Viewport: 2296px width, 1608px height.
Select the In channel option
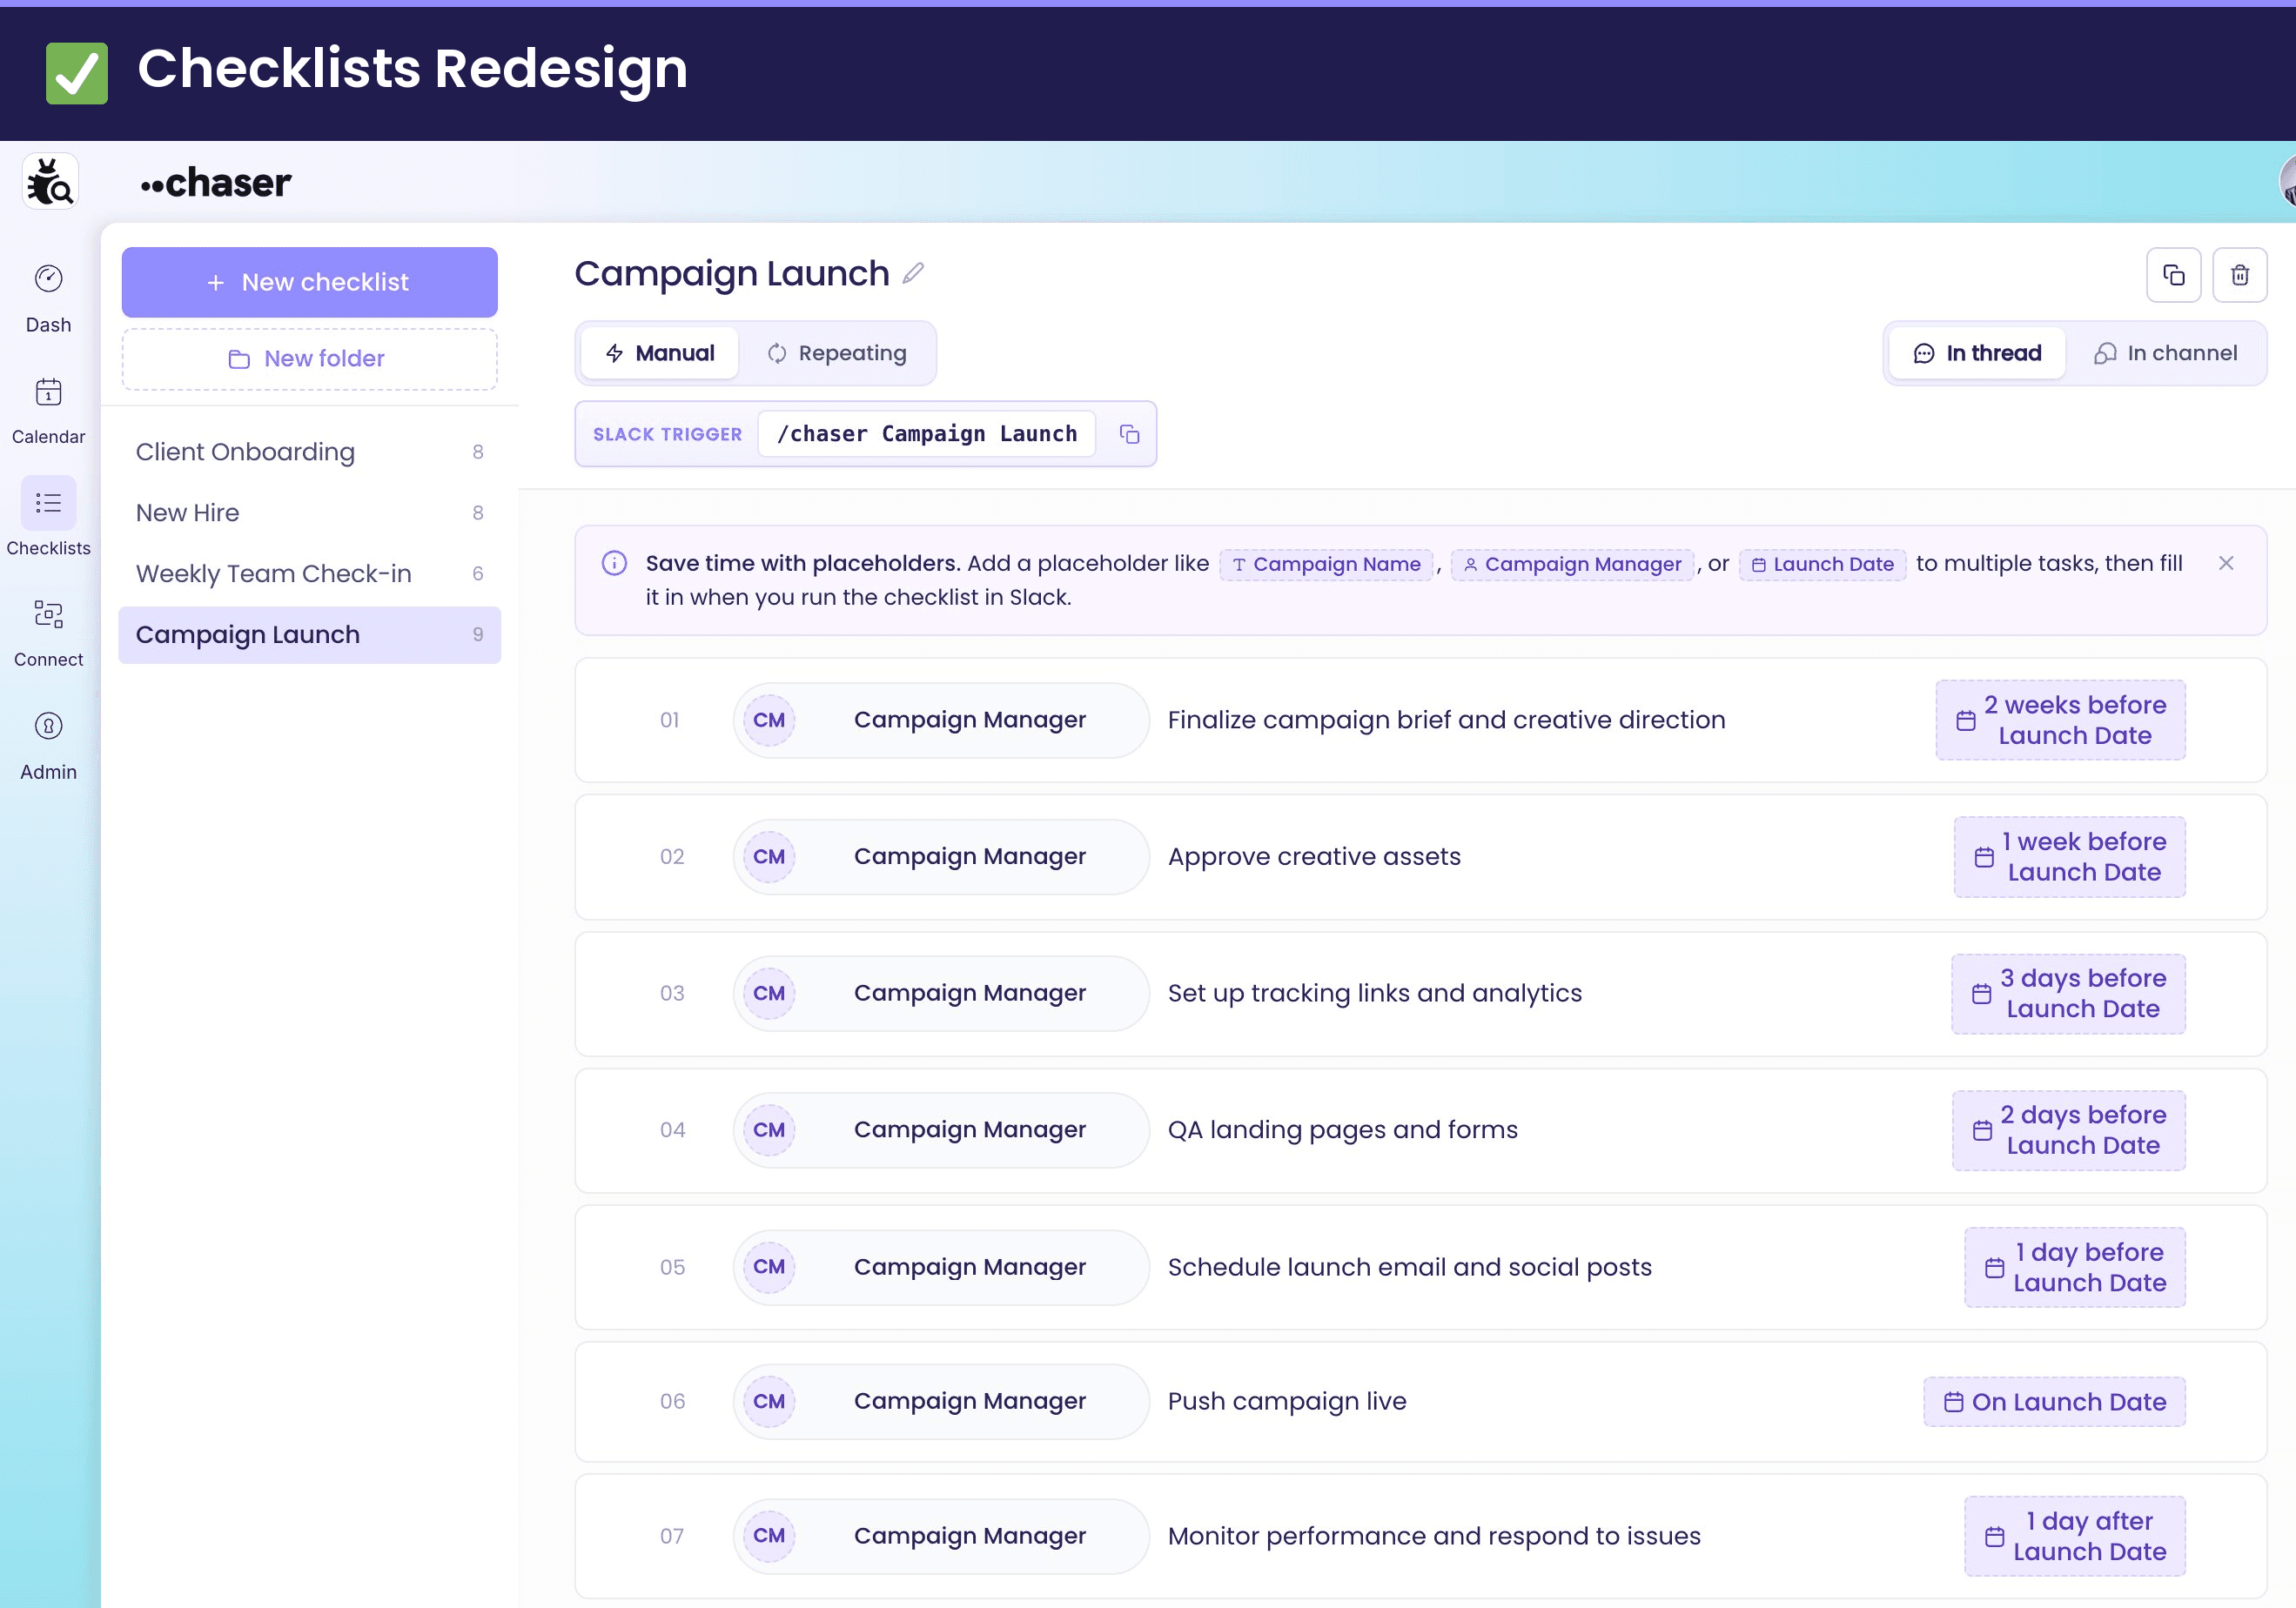coord(2165,353)
